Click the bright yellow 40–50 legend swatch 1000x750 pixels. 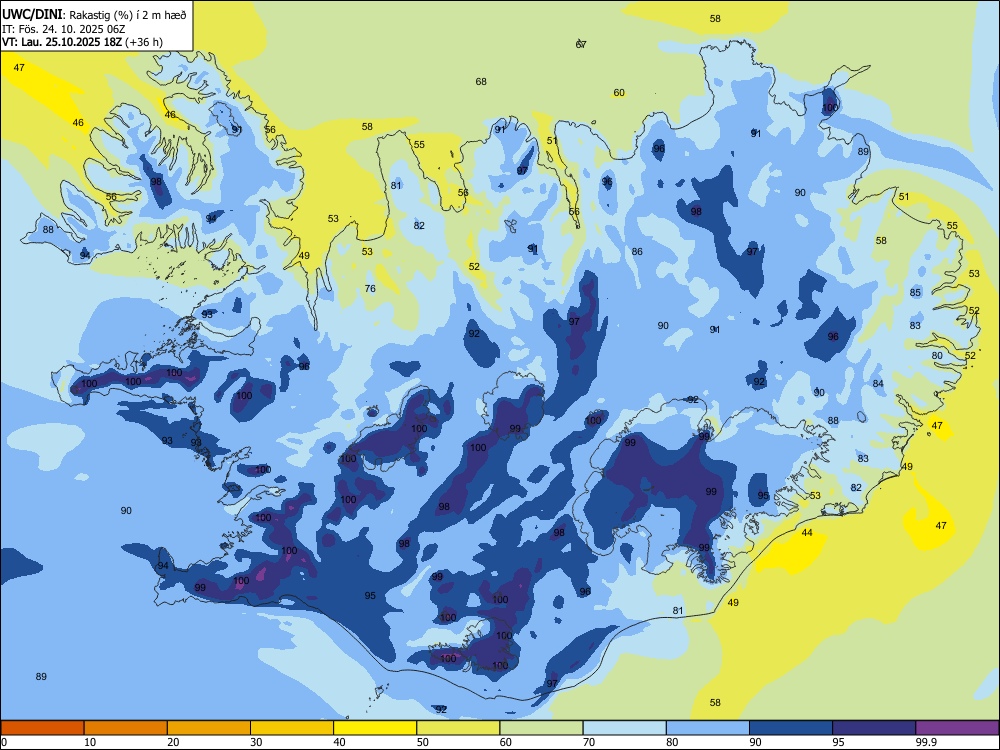pyautogui.click(x=375, y=728)
